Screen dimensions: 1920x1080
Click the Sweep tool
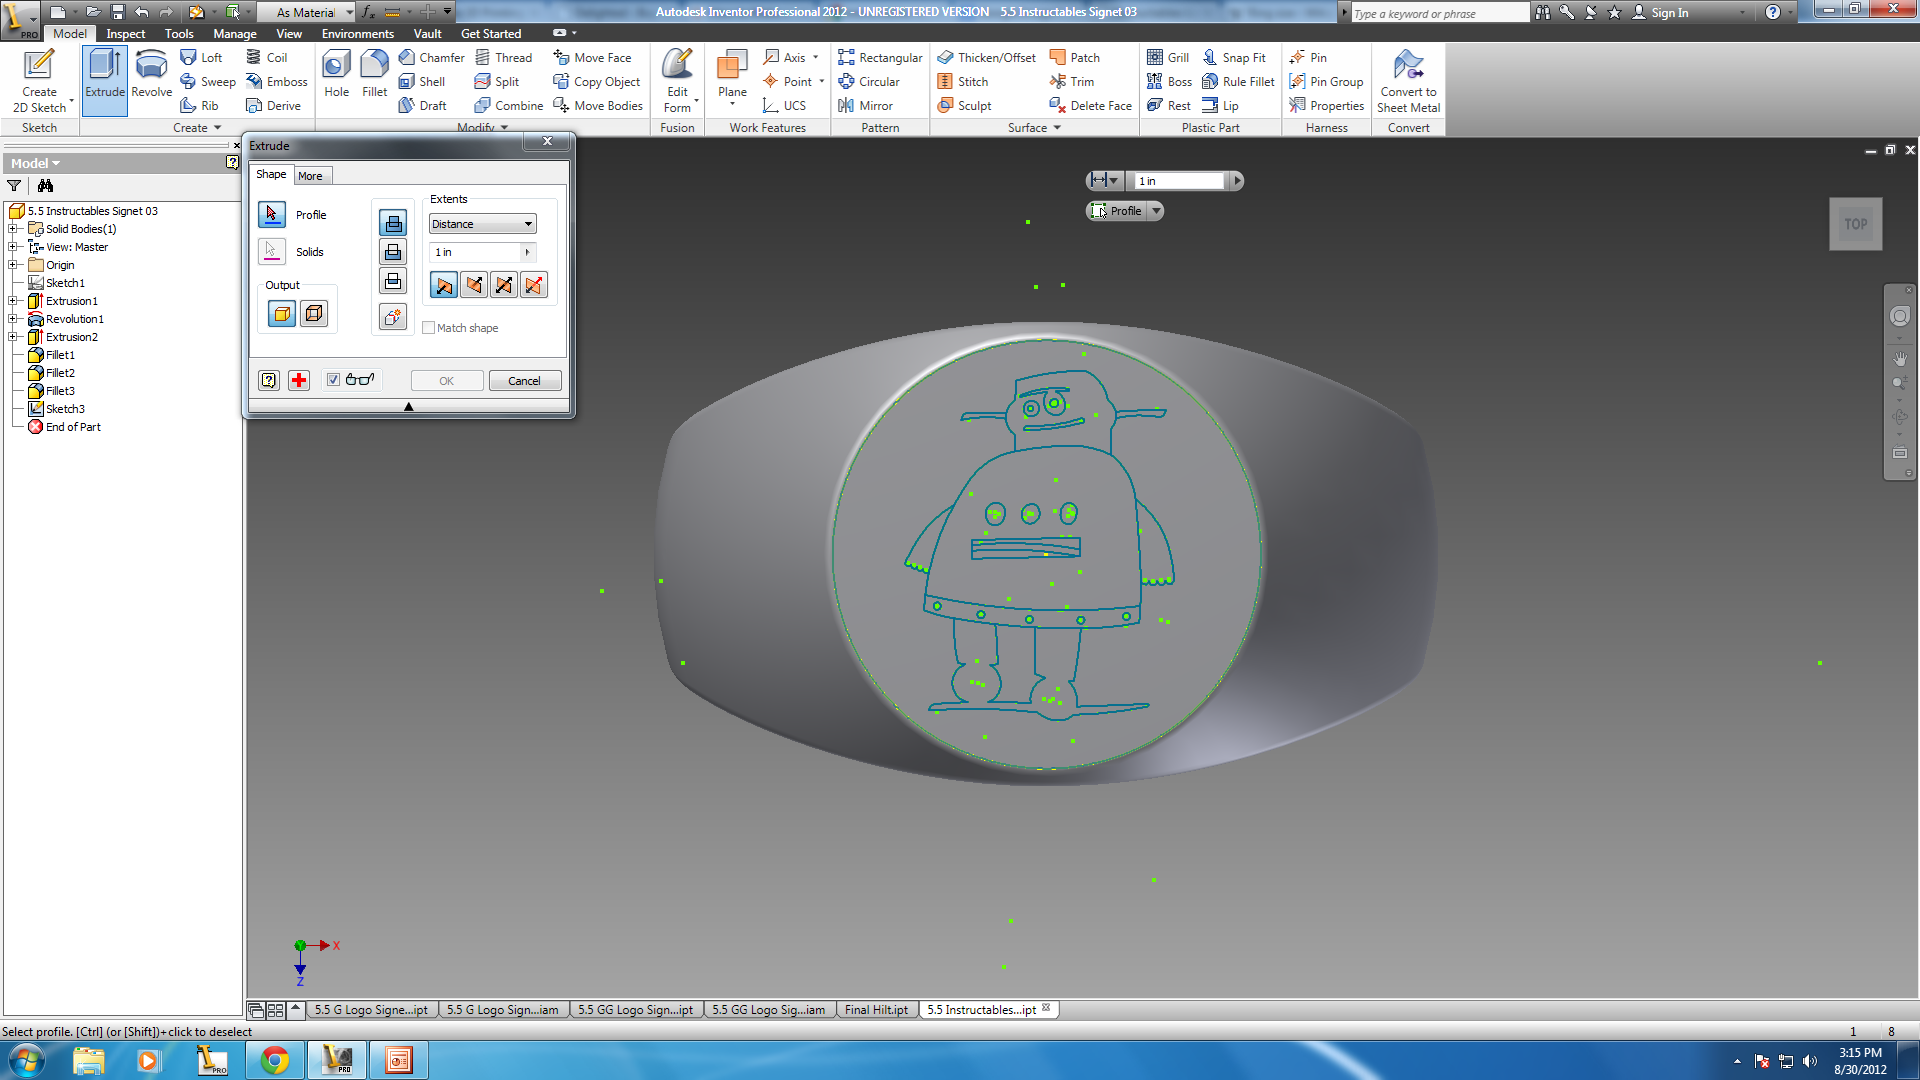click(208, 81)
